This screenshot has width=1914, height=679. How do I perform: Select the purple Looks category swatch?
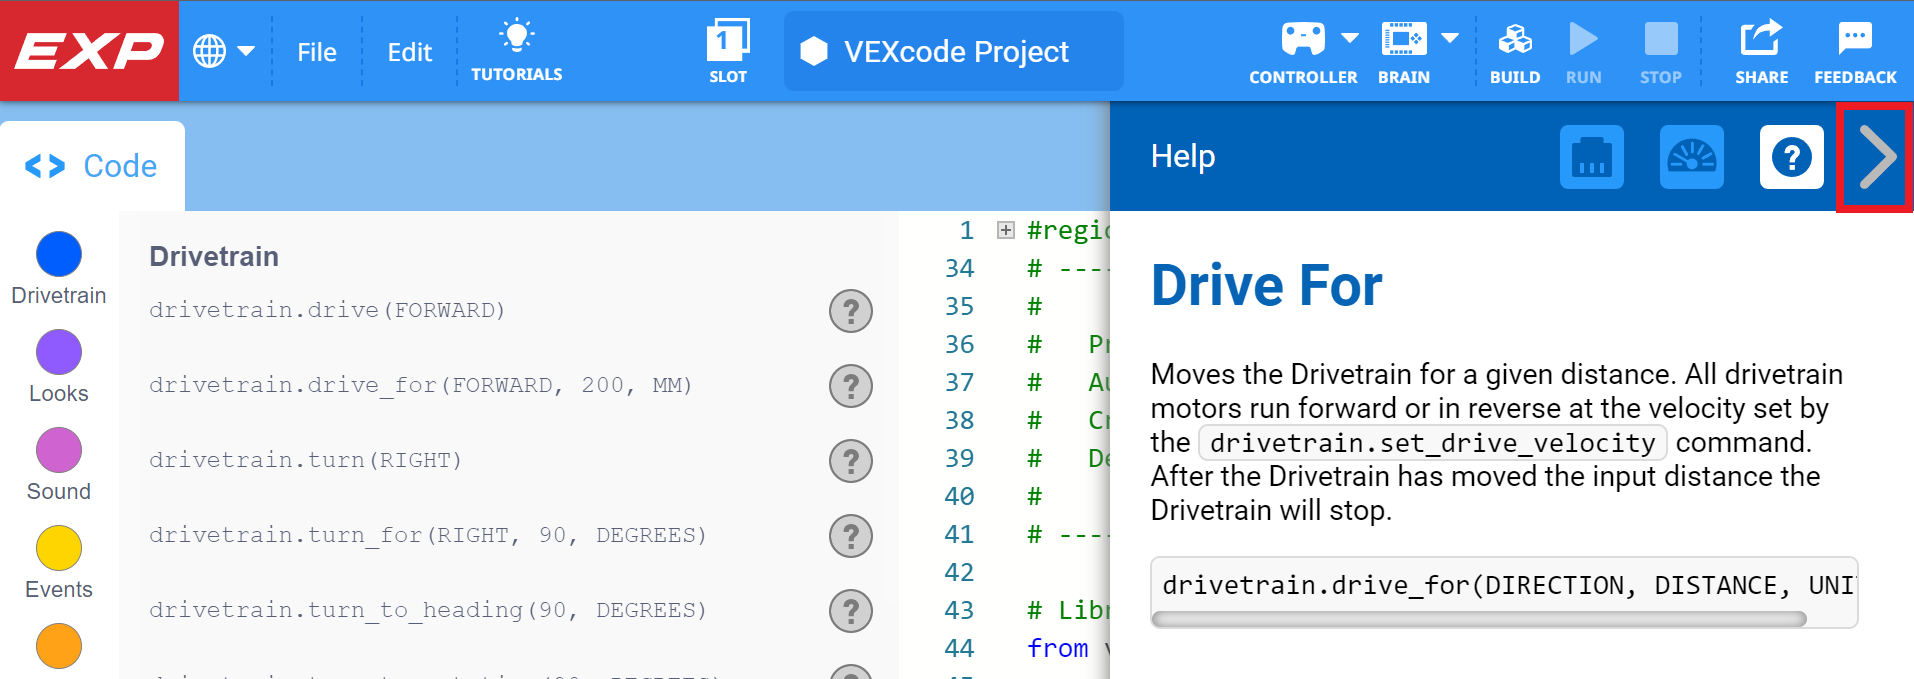(x=59, y=352)
